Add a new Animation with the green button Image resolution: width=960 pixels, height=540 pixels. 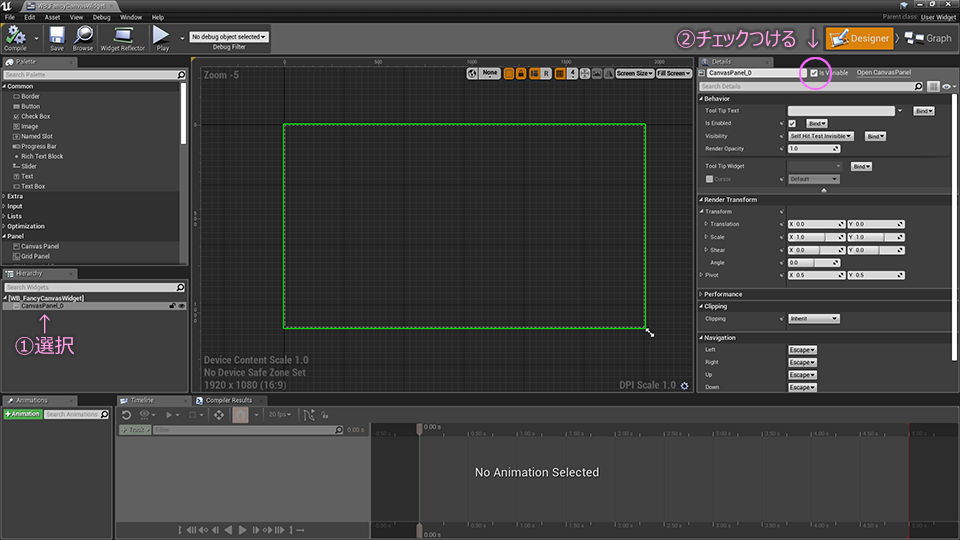tap(23, 414)
